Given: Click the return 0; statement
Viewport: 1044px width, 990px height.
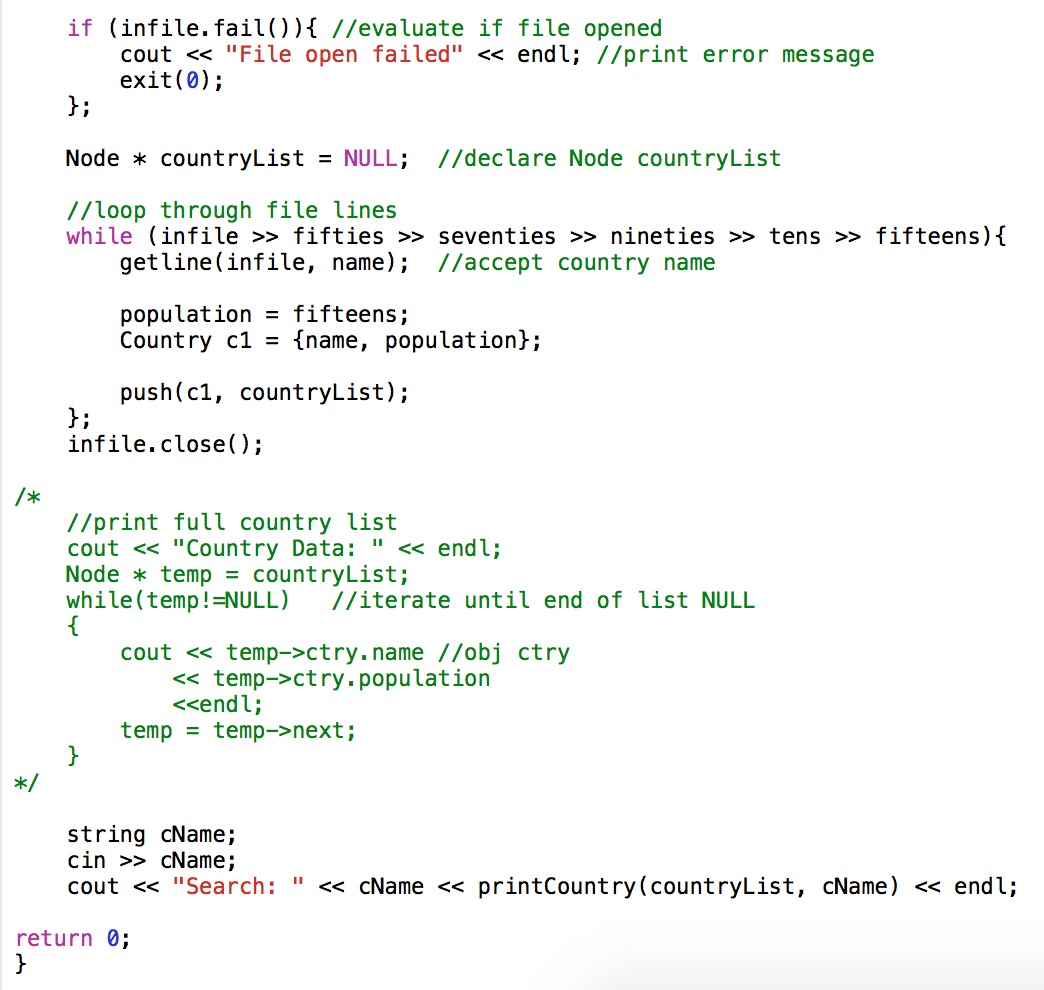Looking at the screenshot, I should click(73, 938).
